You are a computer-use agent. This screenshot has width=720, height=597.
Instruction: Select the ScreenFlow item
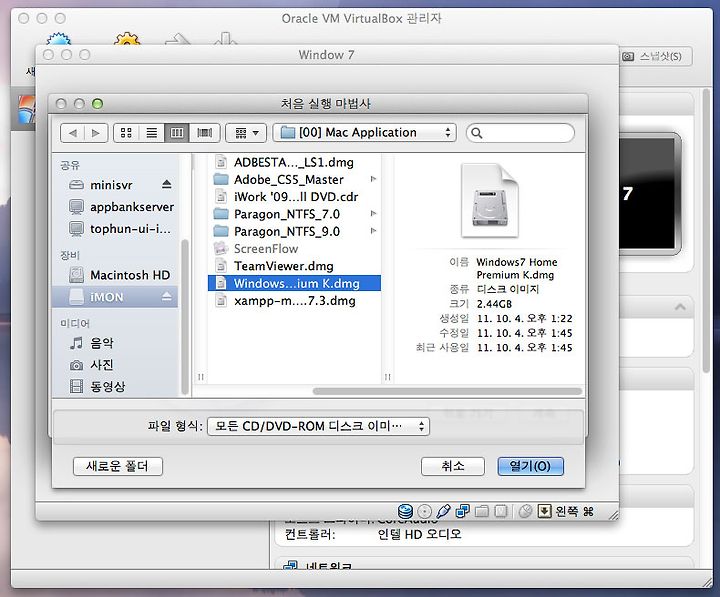pos(294,248)
